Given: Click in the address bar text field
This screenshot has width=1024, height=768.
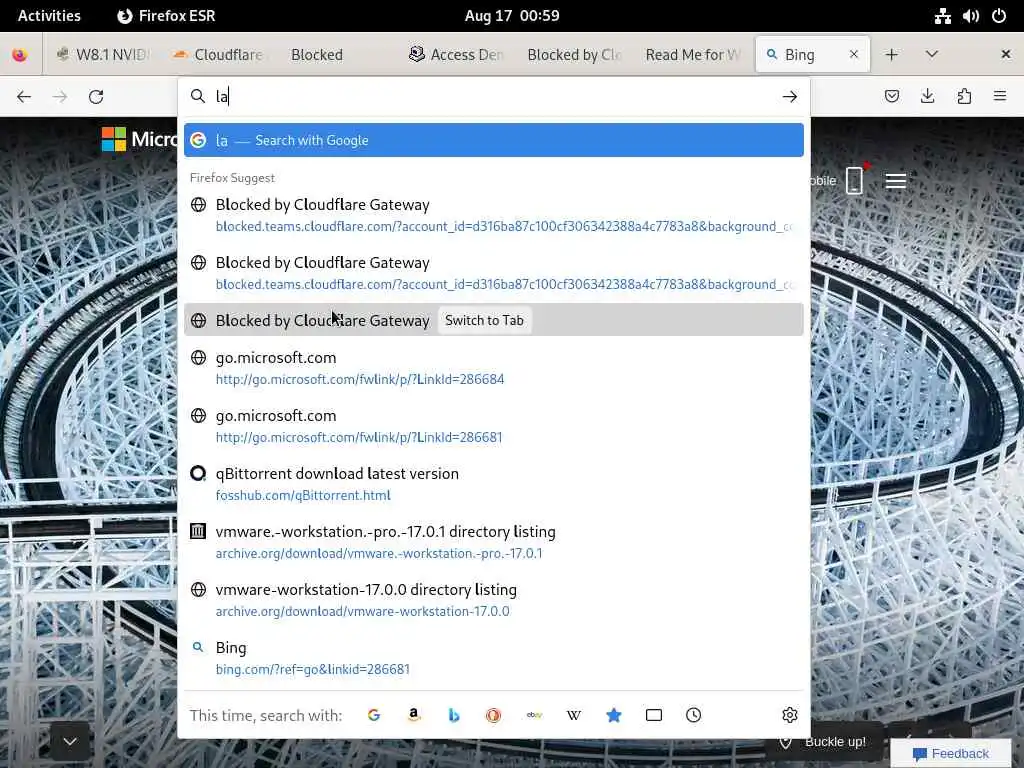Looking at the screenshot, I should pyautogui.click(x=496, y=97).
